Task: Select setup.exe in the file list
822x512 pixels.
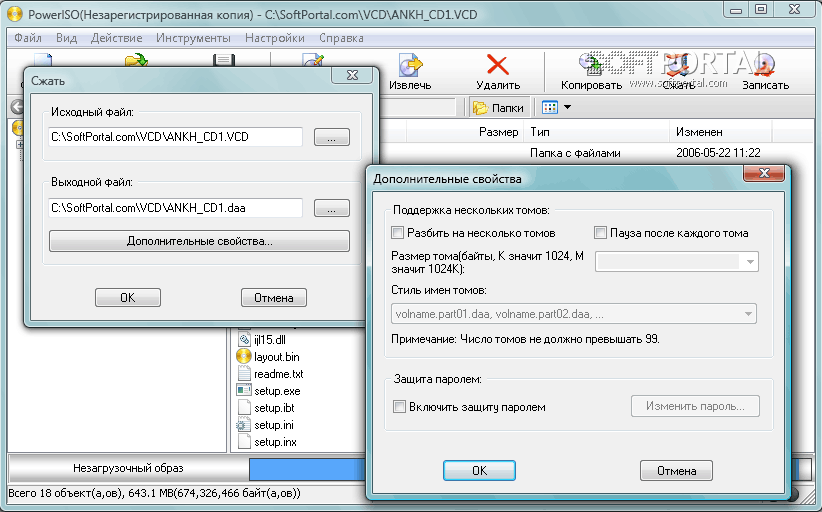Action: [243, 390]
